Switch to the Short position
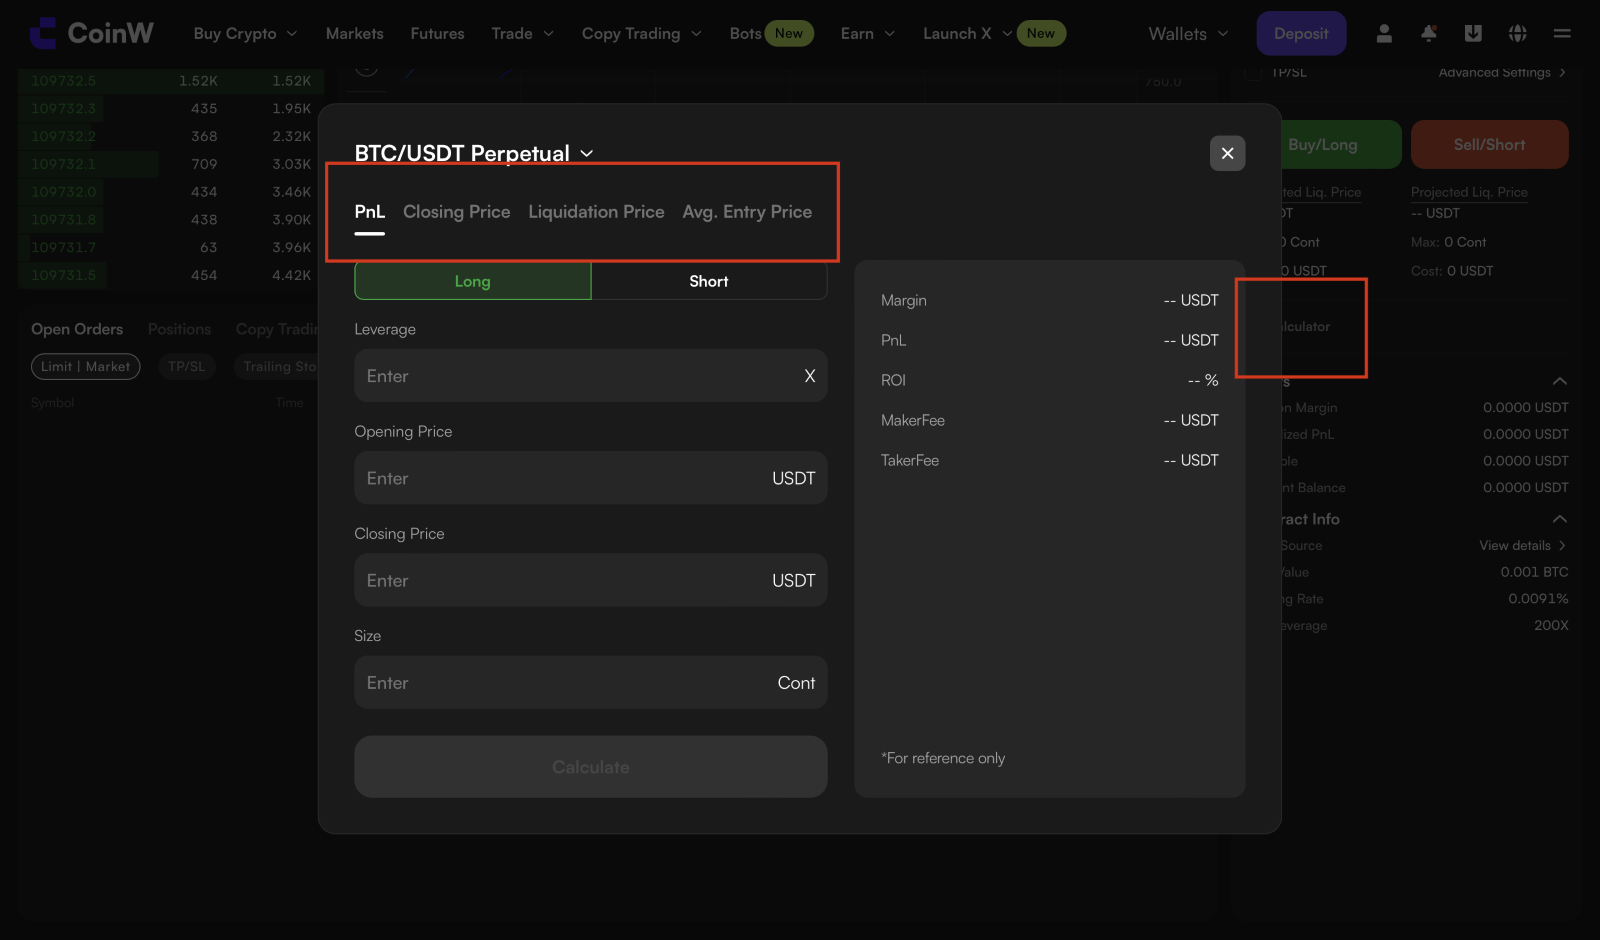 708,281
